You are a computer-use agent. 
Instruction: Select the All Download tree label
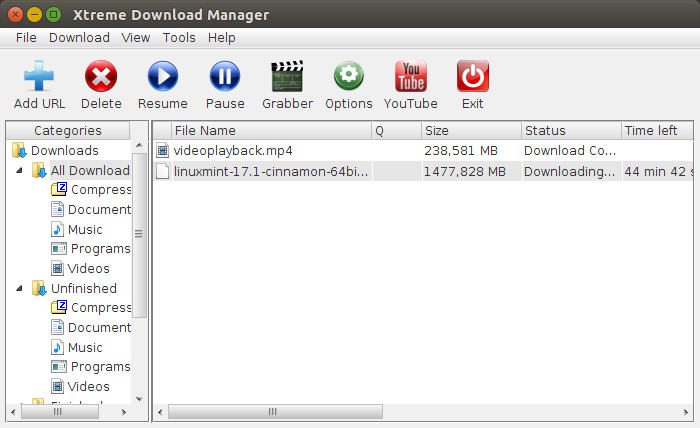click(x=90, y=170)
